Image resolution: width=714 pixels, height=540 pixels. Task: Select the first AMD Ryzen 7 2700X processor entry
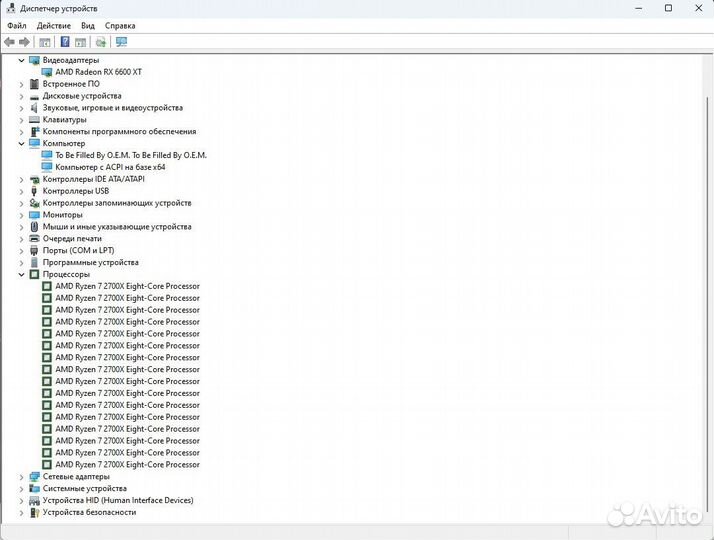[127, 286]
